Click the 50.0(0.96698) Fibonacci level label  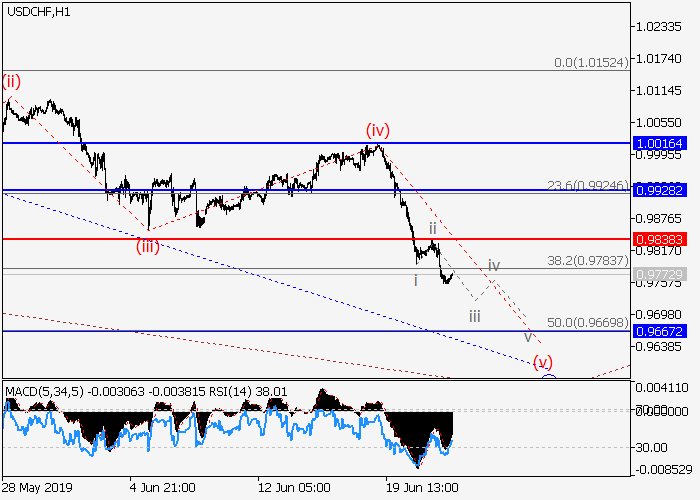click(590, 323)
